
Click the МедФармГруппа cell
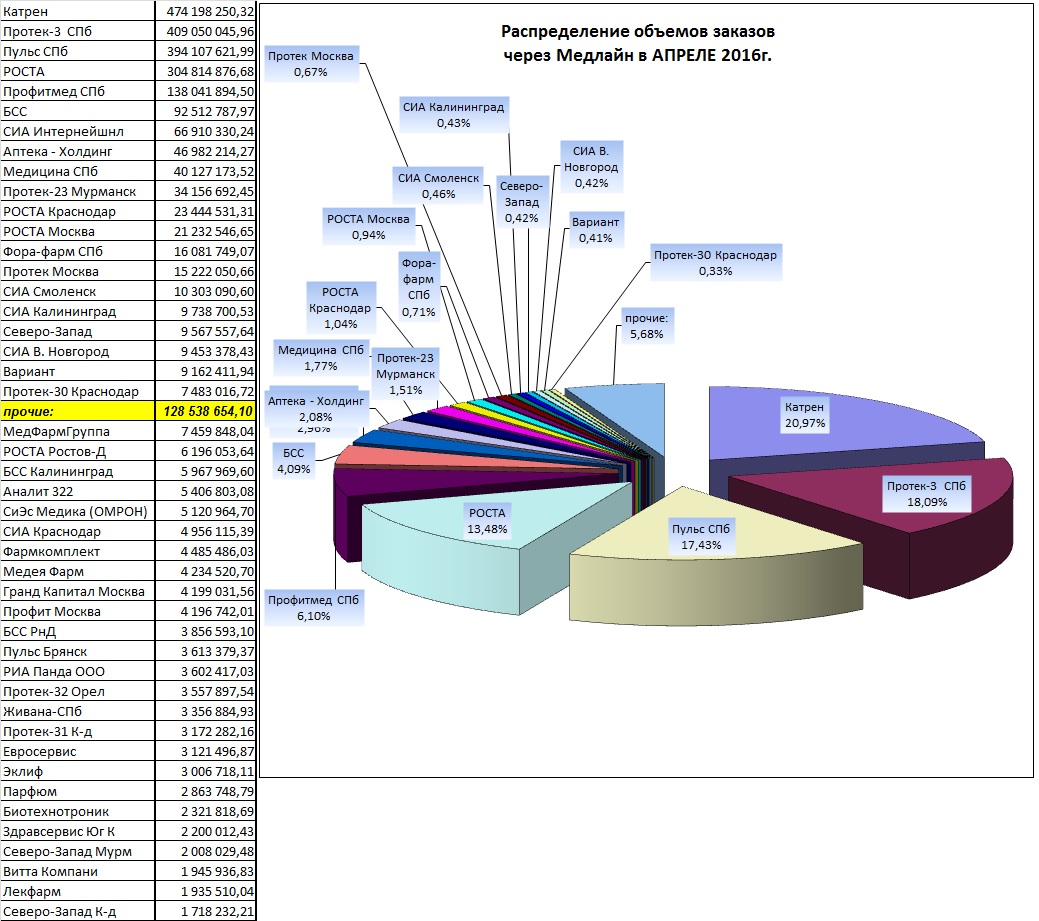[78, 431]
